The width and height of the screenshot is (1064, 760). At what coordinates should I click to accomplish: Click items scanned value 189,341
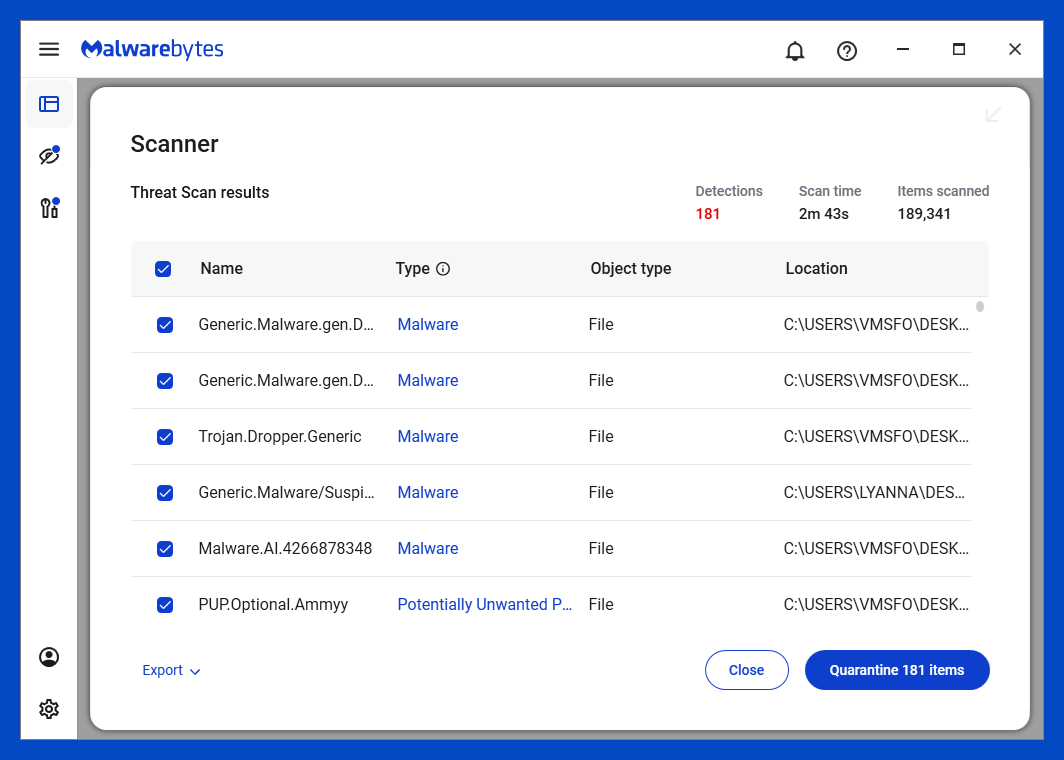(924, 214)
